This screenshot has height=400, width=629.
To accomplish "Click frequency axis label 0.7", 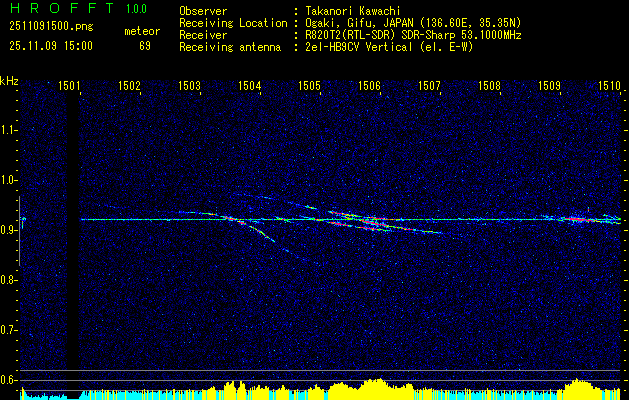I will coord(8,330).
